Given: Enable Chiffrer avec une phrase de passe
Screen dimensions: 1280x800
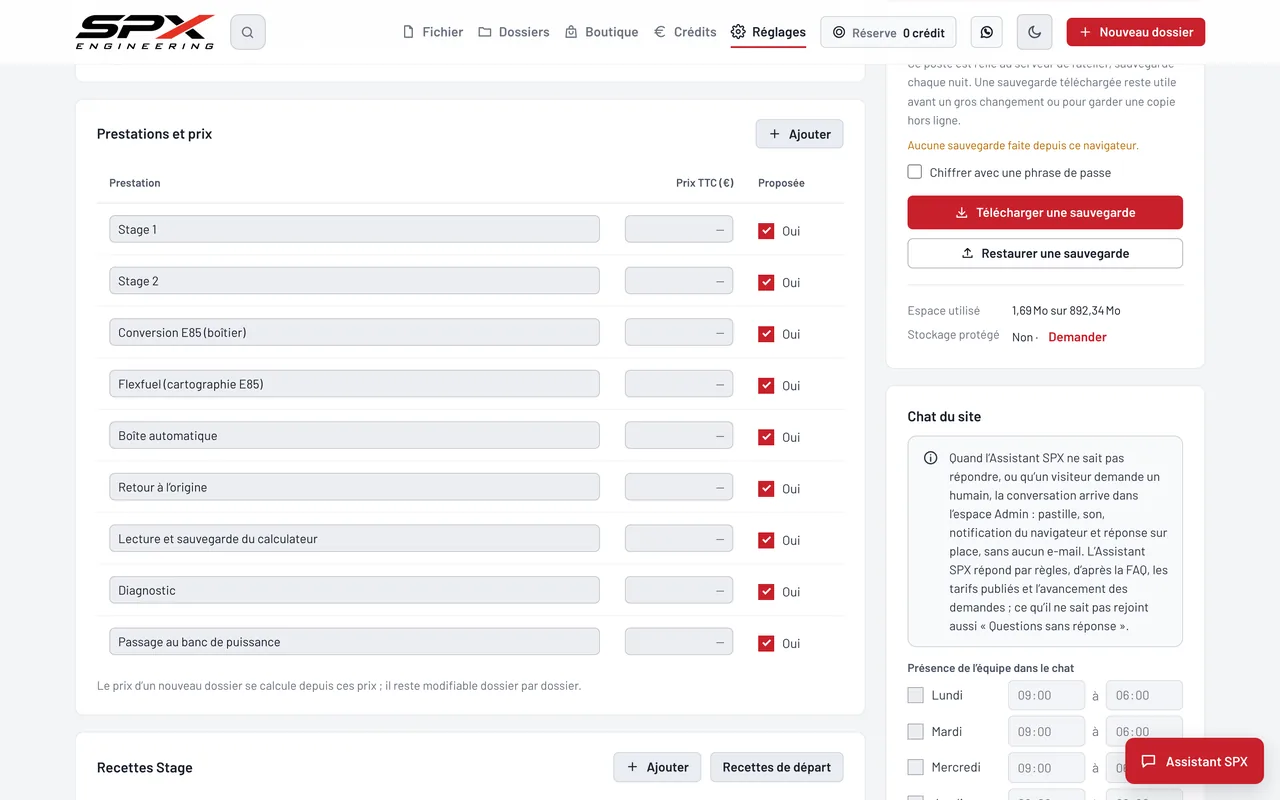Looking at the screenshot, I should coord(915,172).
